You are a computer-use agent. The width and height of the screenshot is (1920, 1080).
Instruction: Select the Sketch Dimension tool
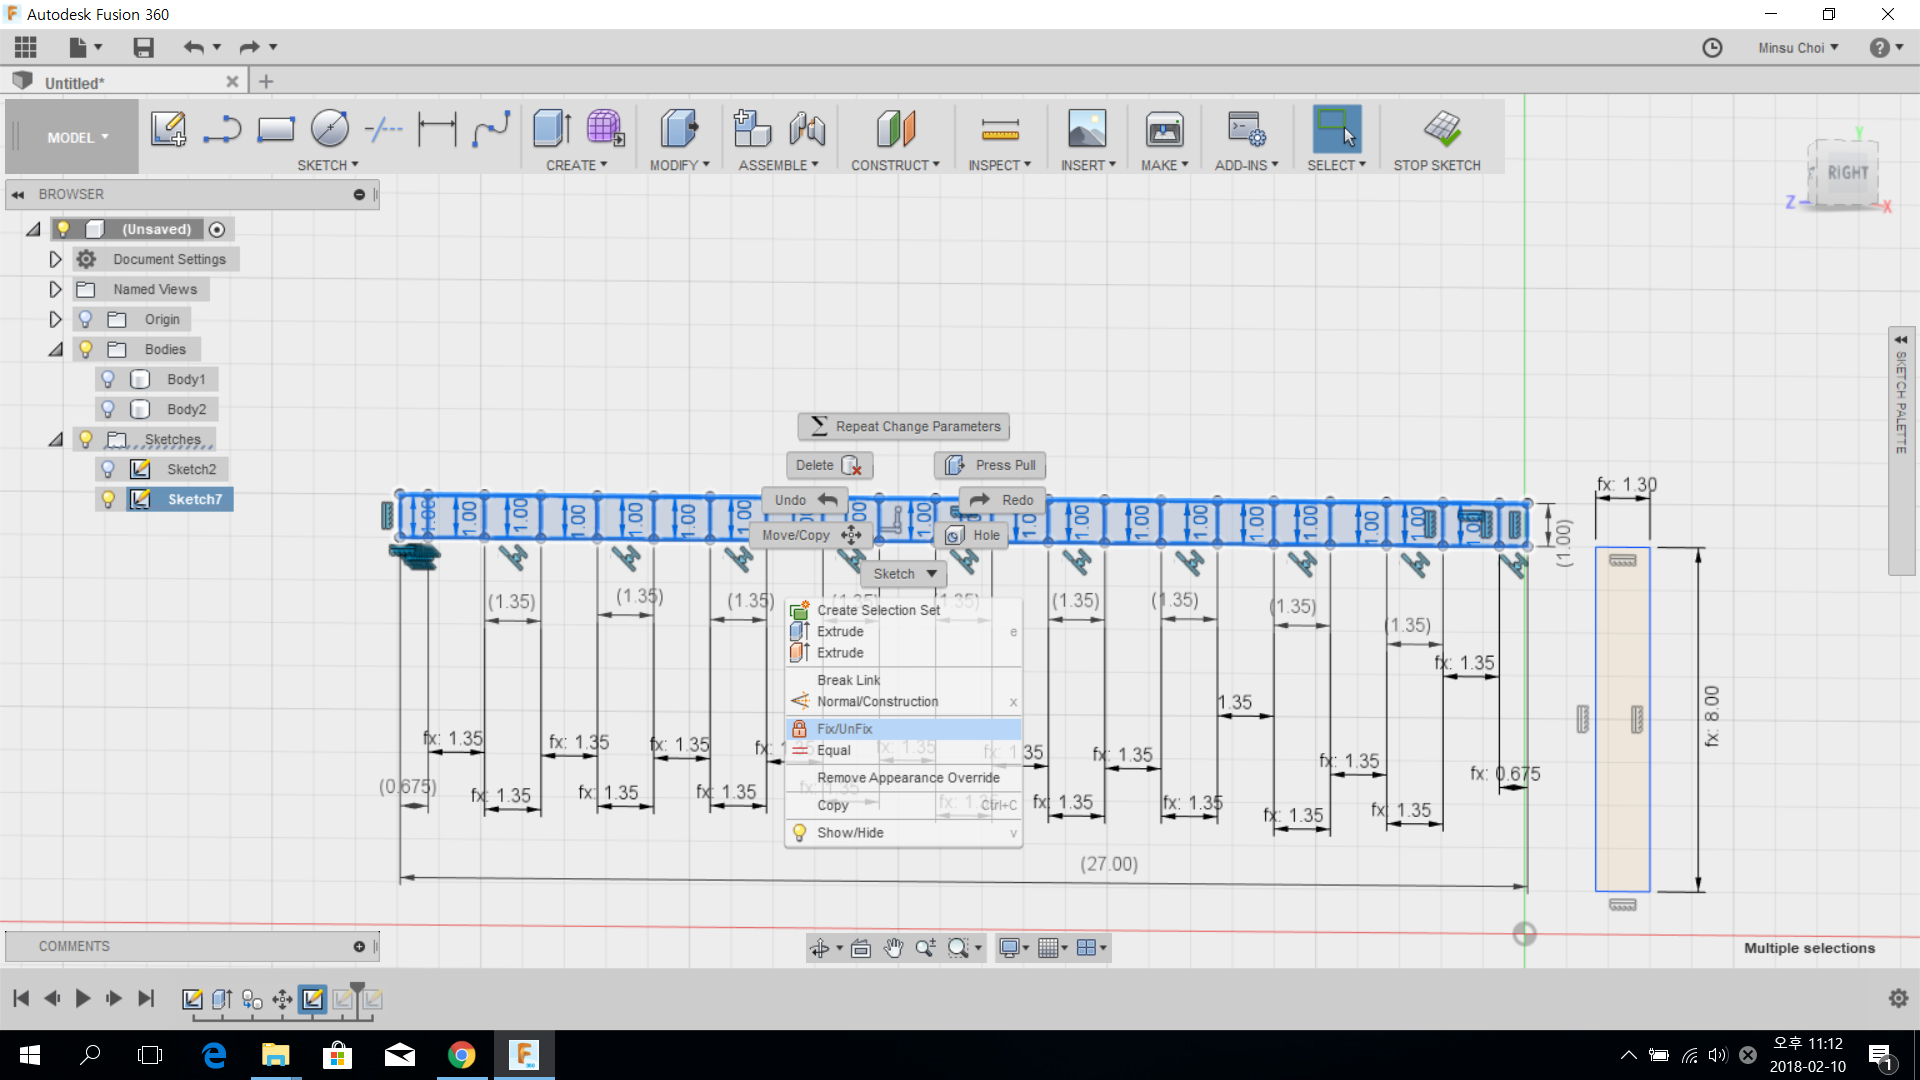coord(437,129)
